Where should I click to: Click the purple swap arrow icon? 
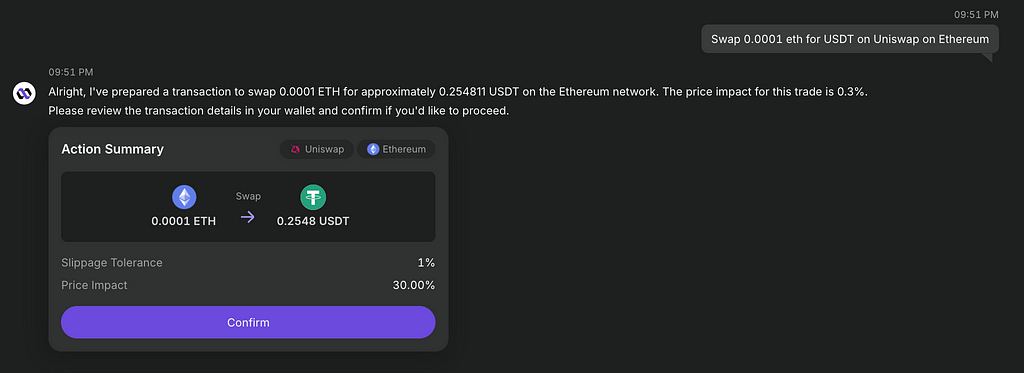248,218
